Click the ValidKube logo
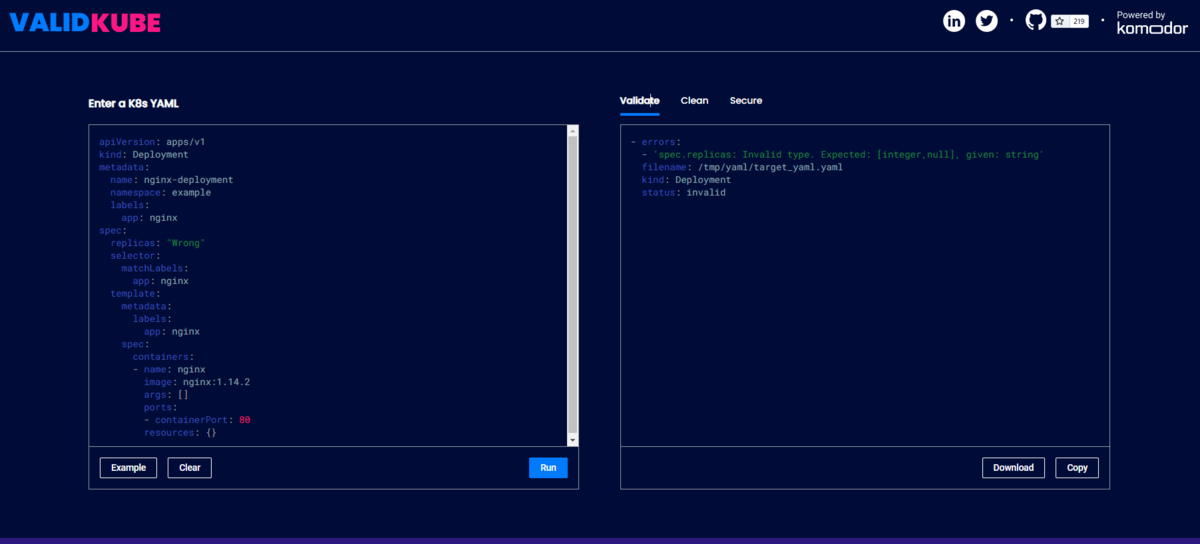The height and width of the screenshot is (544, 1200). [x=84, y=23]
